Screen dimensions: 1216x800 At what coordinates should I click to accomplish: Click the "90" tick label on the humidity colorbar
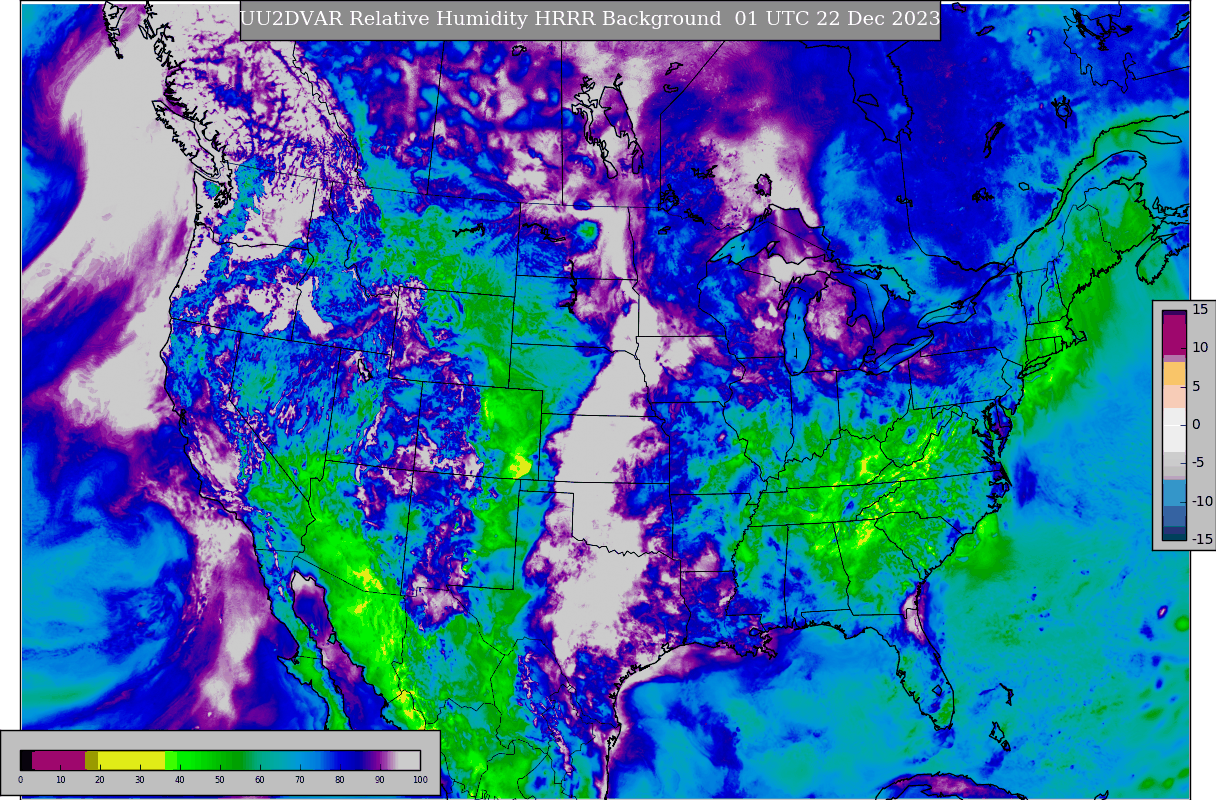click(379, 780)
